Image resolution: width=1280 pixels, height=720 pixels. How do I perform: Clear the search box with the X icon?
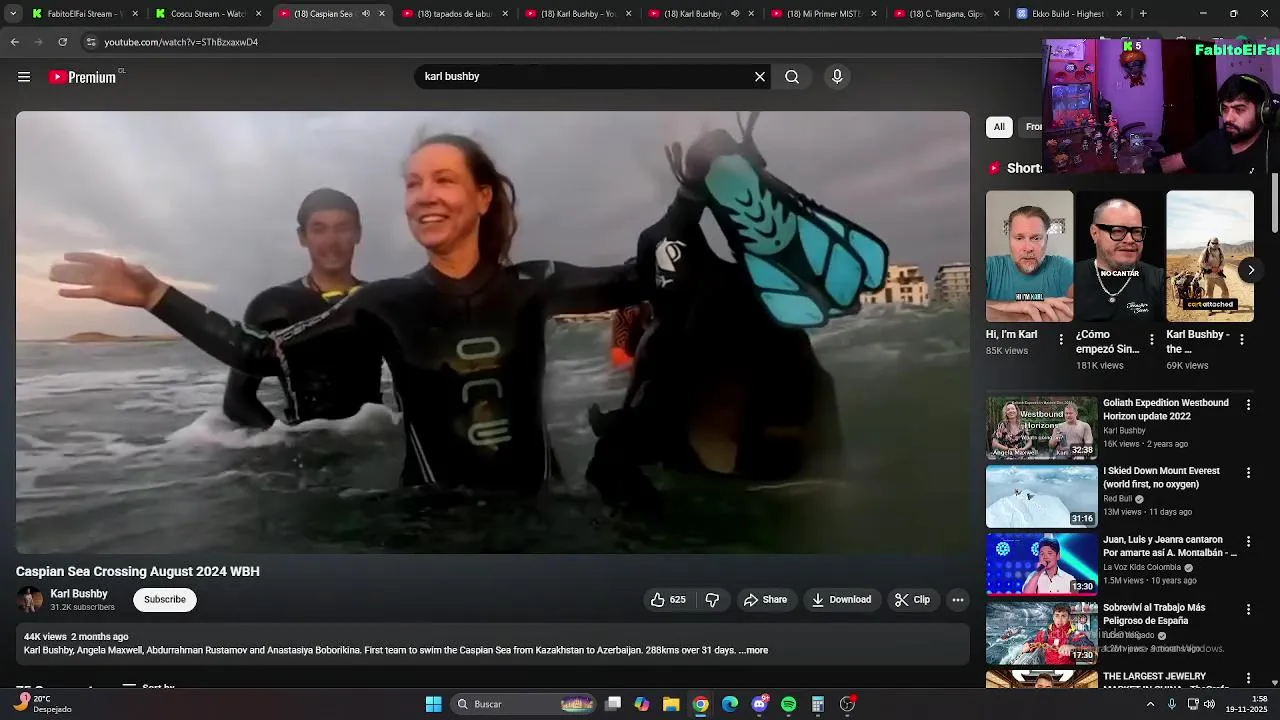point(760,77)
